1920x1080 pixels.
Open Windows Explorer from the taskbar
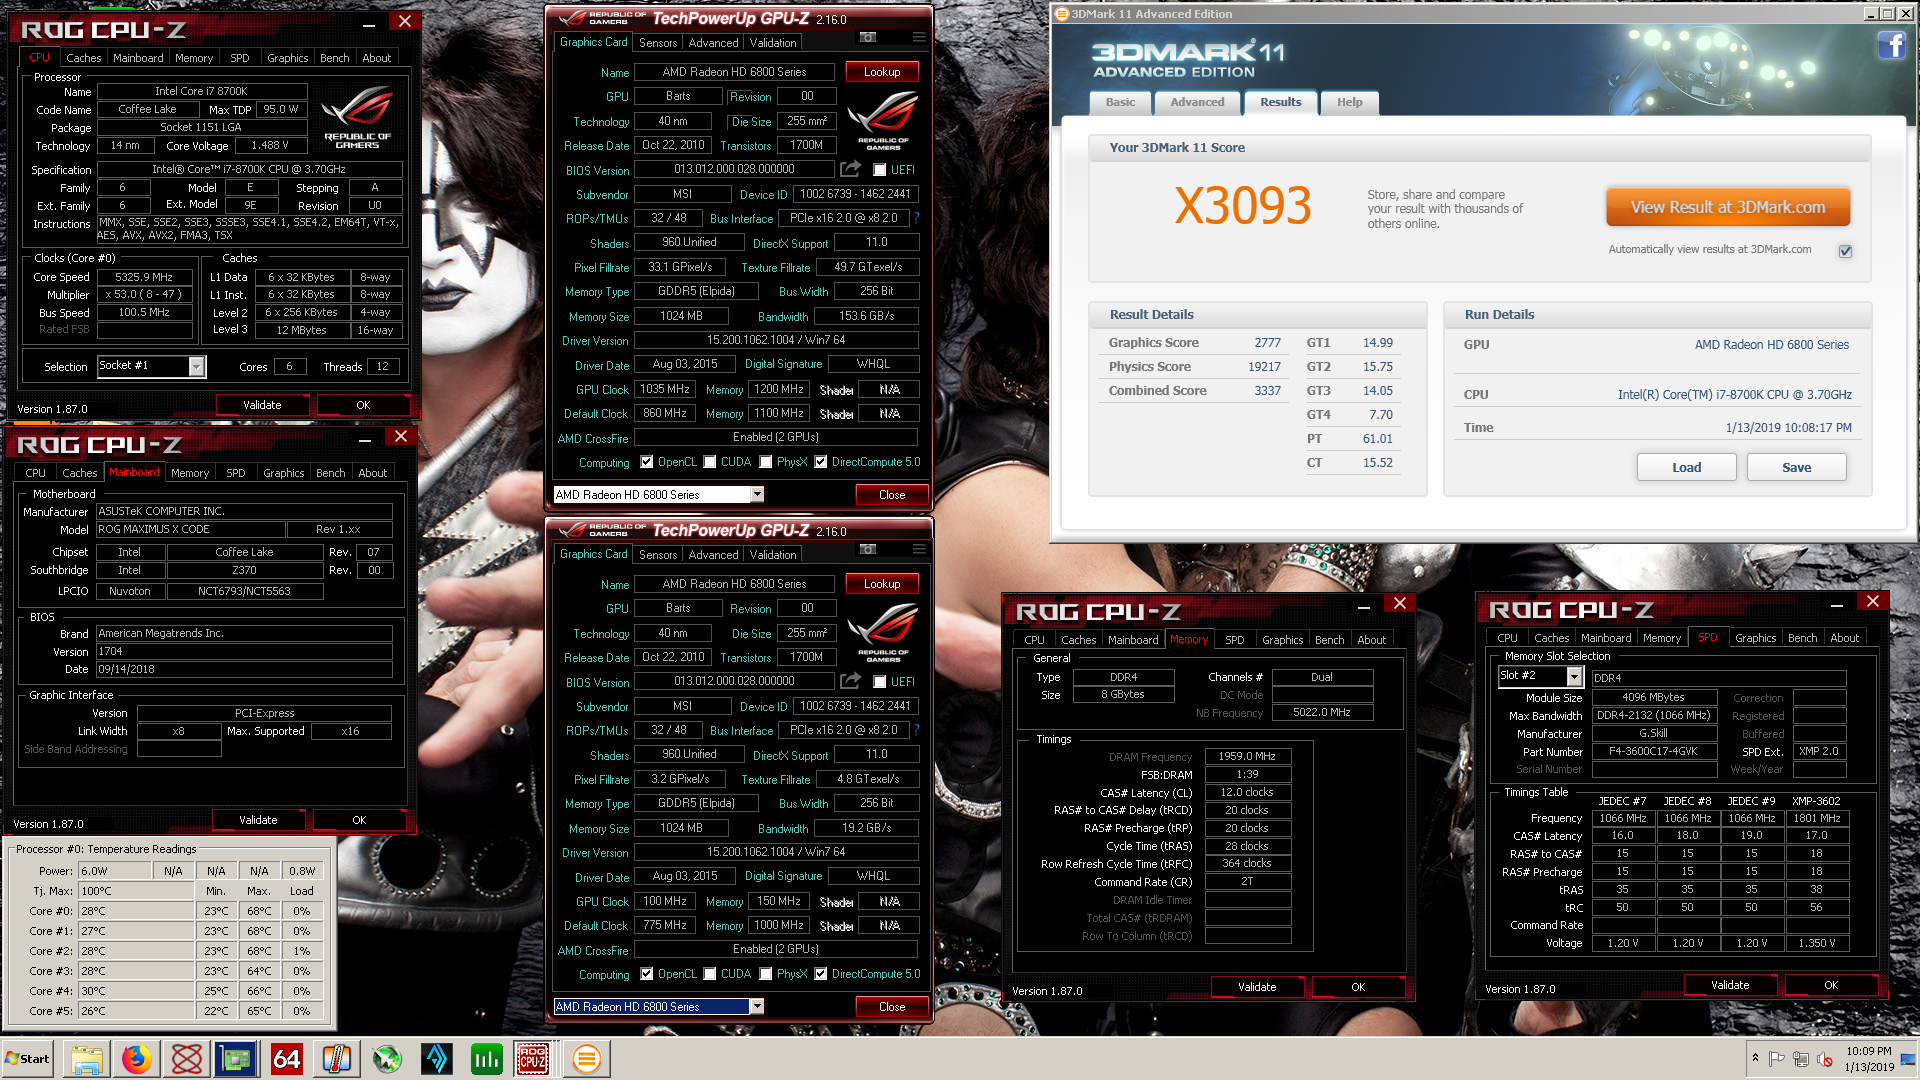pyautogui.click(x=86, y=1059)
